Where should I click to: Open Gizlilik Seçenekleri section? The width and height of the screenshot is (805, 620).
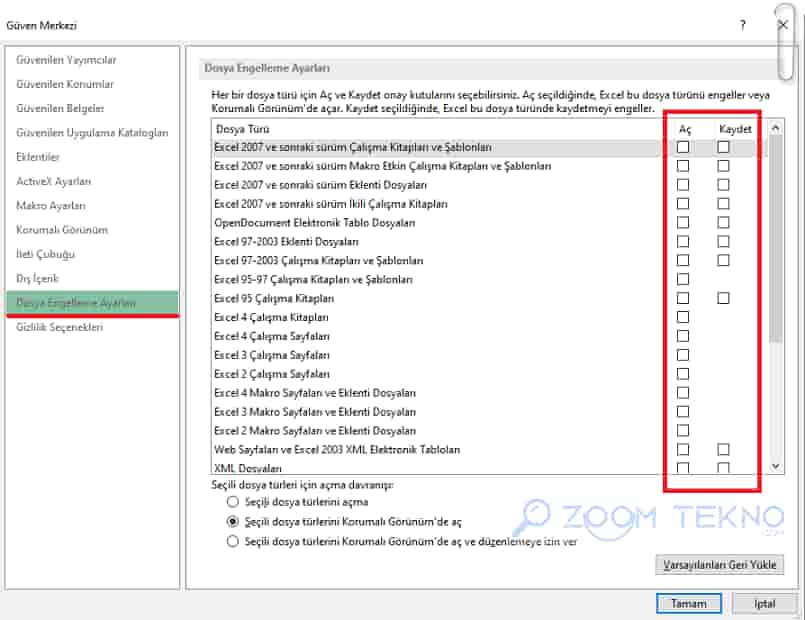(x=60, y=327)
